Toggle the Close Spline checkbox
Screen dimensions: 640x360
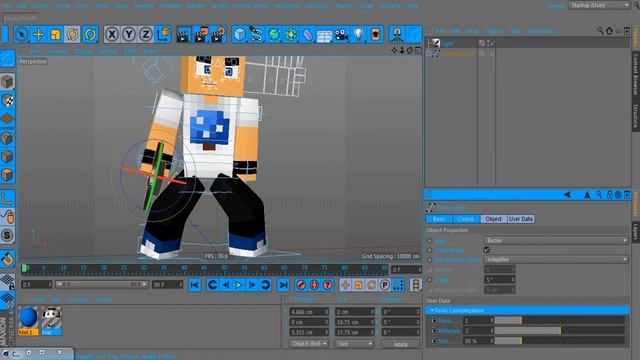[487, 250]
